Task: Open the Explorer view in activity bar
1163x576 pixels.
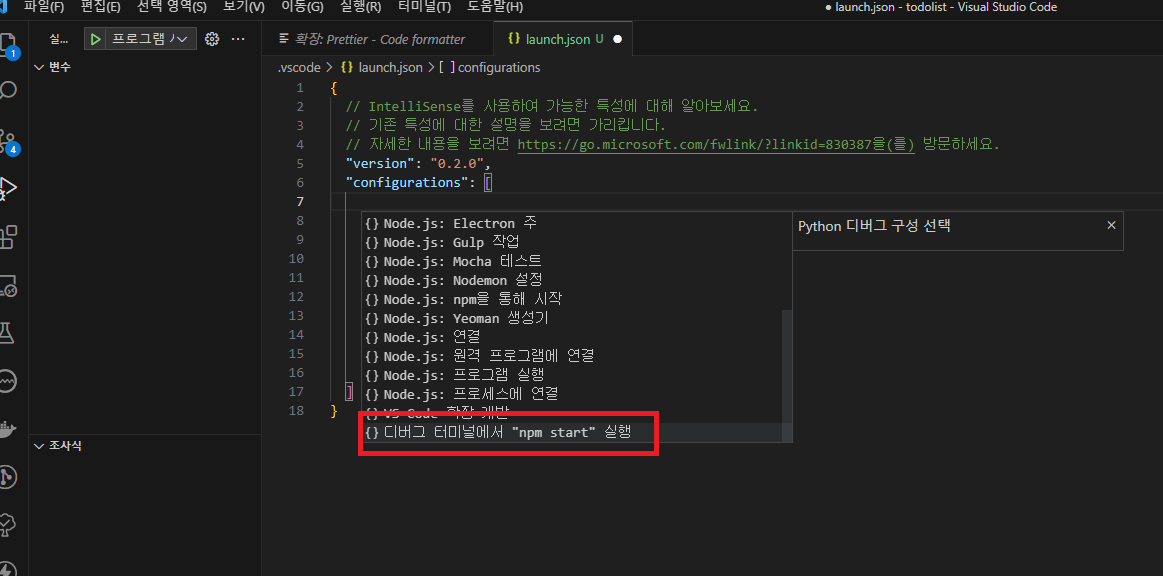Action: click(x=7, y=44)
